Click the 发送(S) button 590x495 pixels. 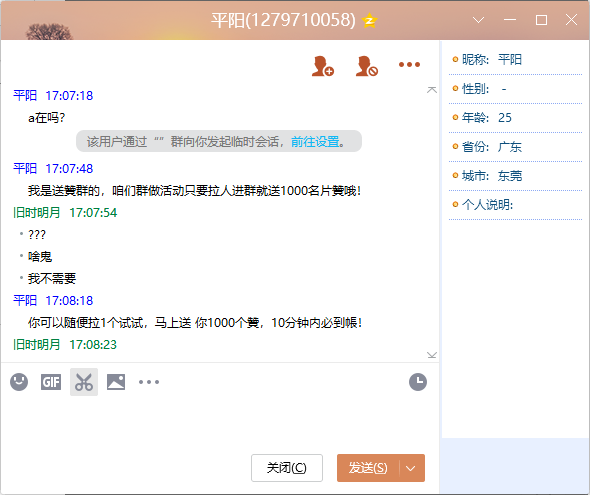coord(368,468)
